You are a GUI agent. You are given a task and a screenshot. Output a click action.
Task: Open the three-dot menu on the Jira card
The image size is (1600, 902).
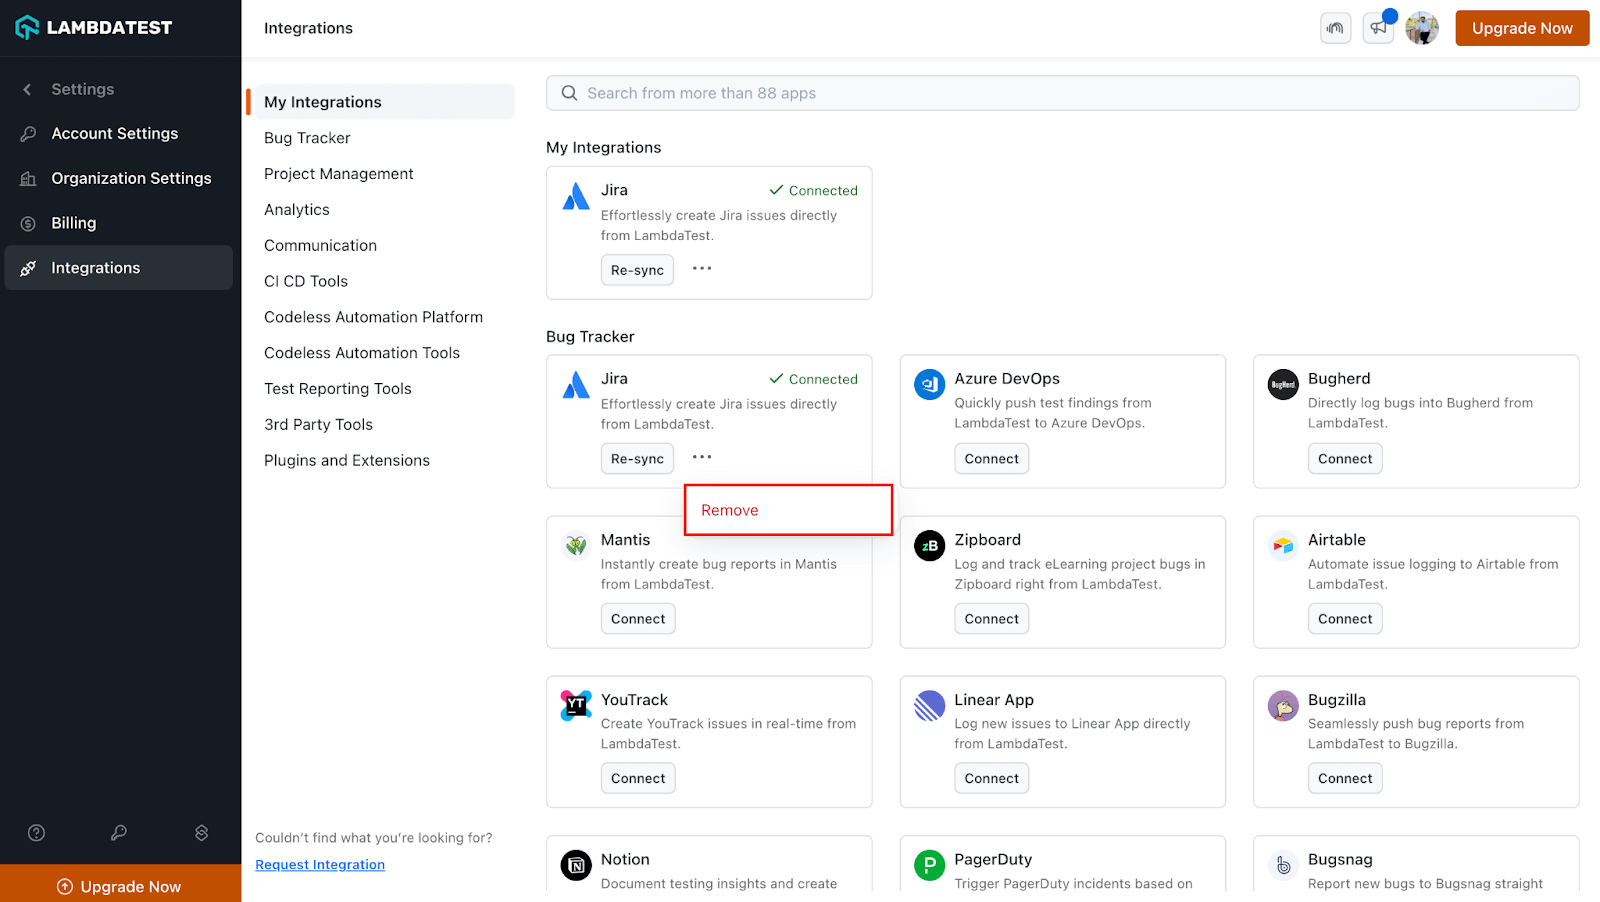[702, 269]
